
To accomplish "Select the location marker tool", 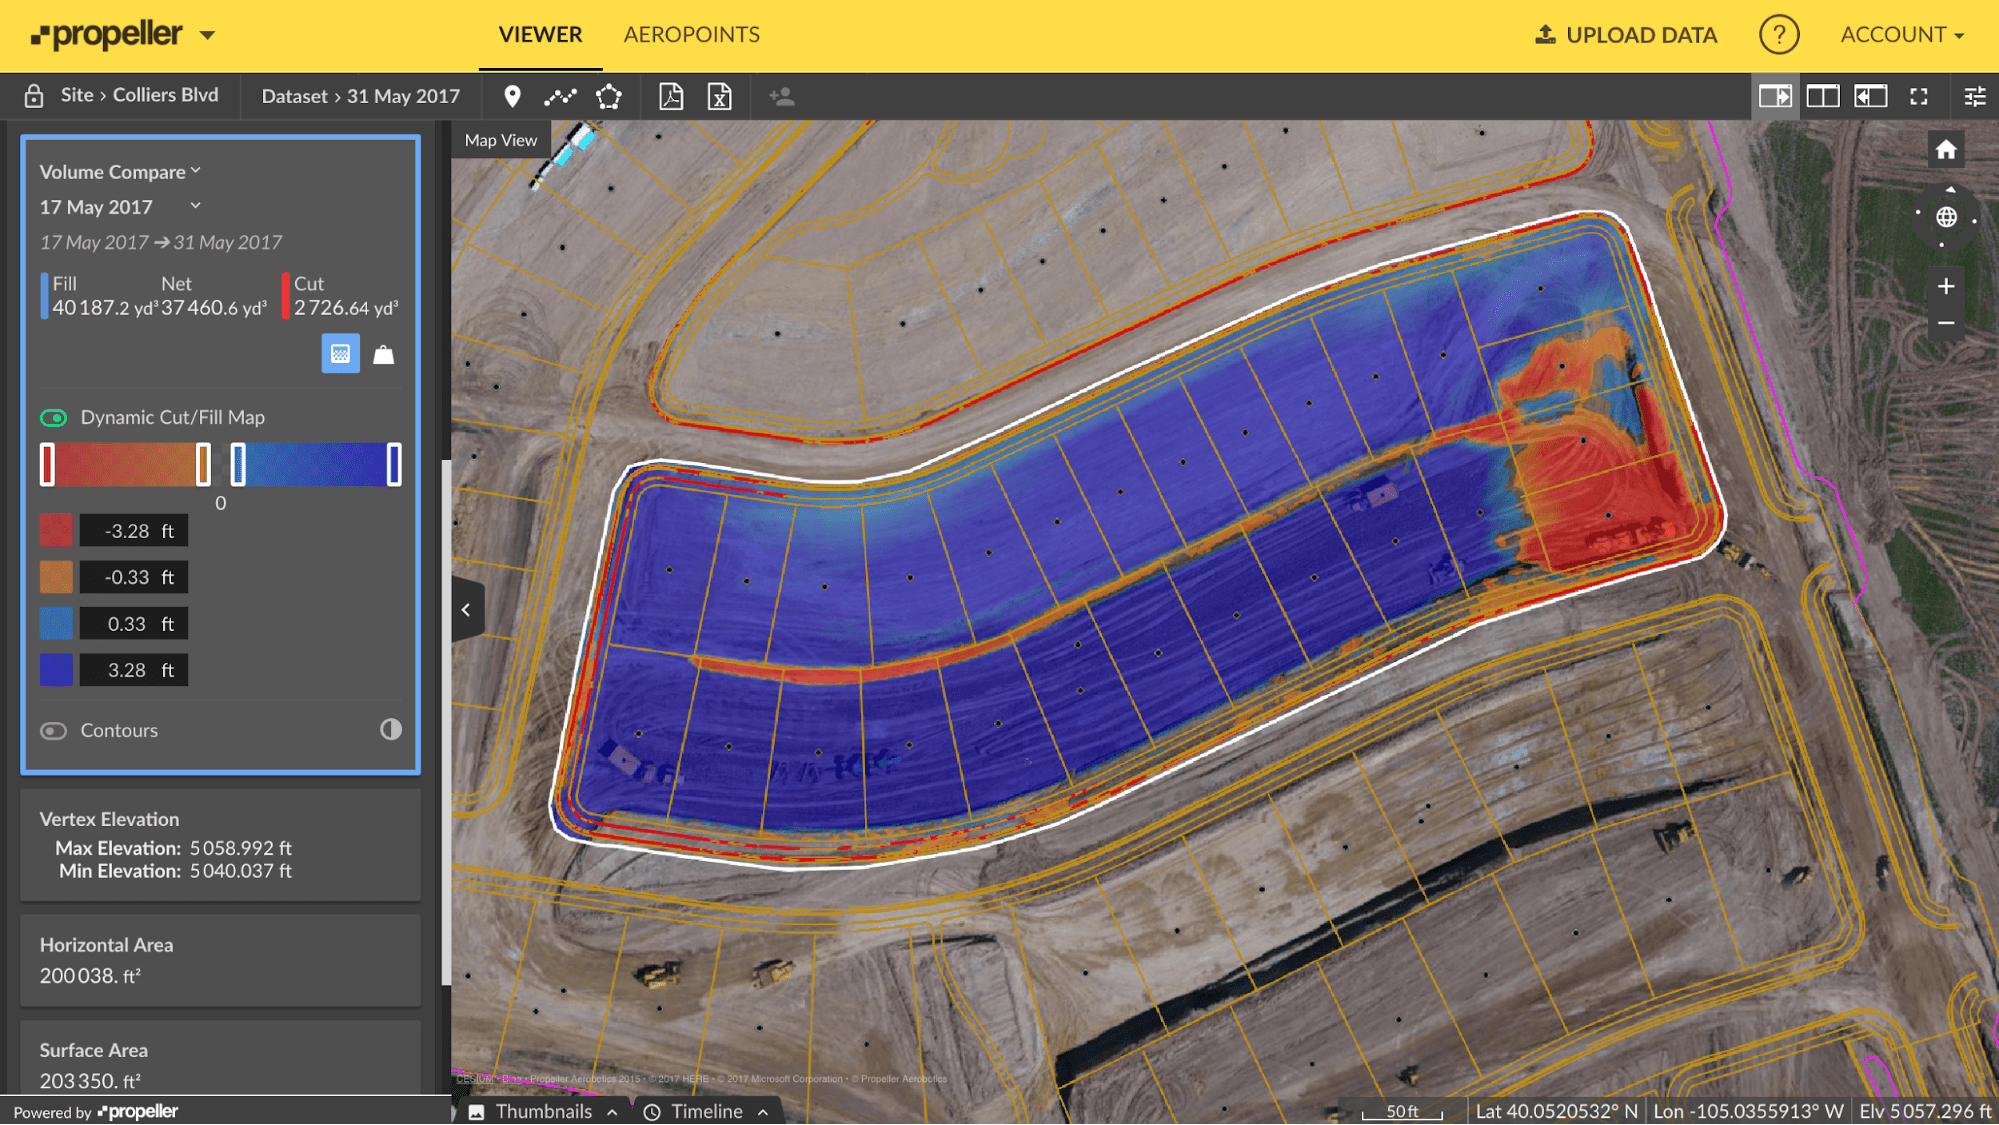I will tap(514, 96).
